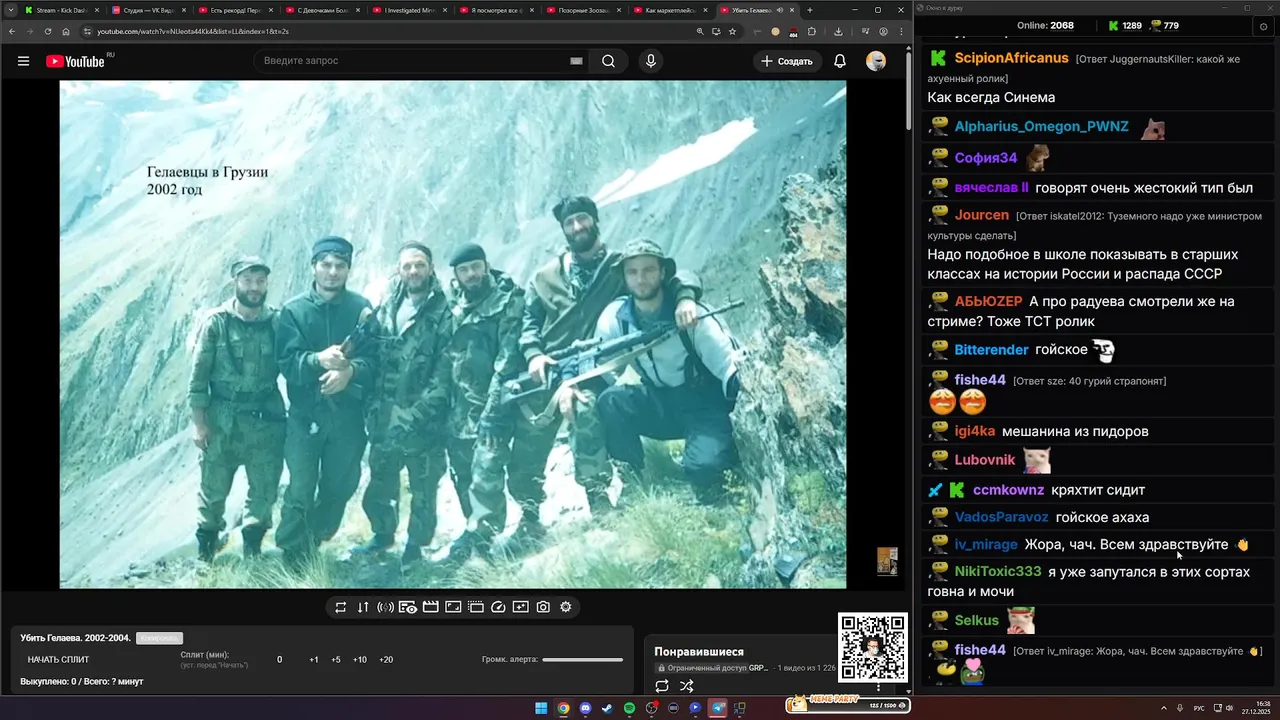Click the video frame to pause
Screen dimensions: 1280x720
click(x=452, y=334)
